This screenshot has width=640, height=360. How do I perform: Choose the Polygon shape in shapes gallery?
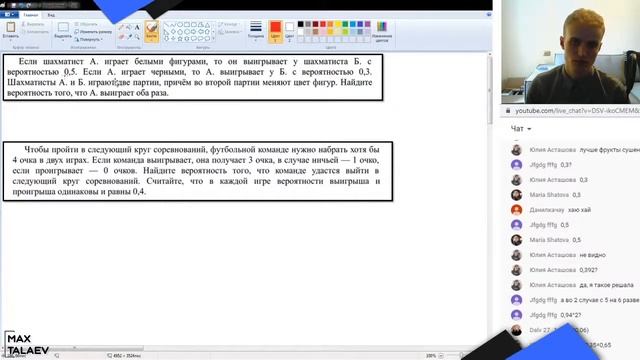coord(200,25)
